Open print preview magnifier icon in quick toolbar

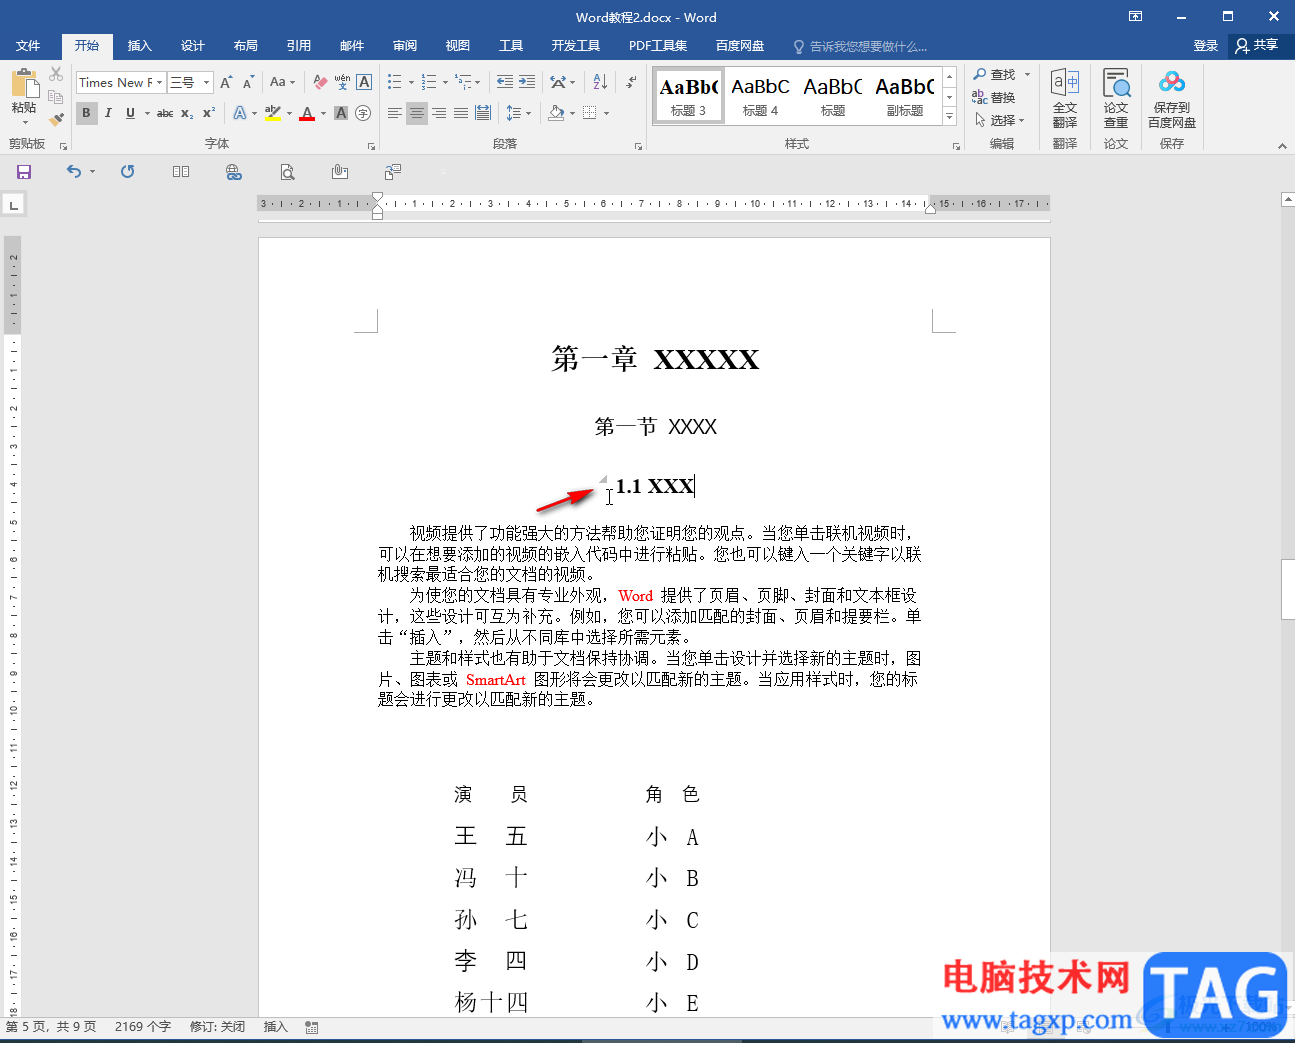[287, 172]
